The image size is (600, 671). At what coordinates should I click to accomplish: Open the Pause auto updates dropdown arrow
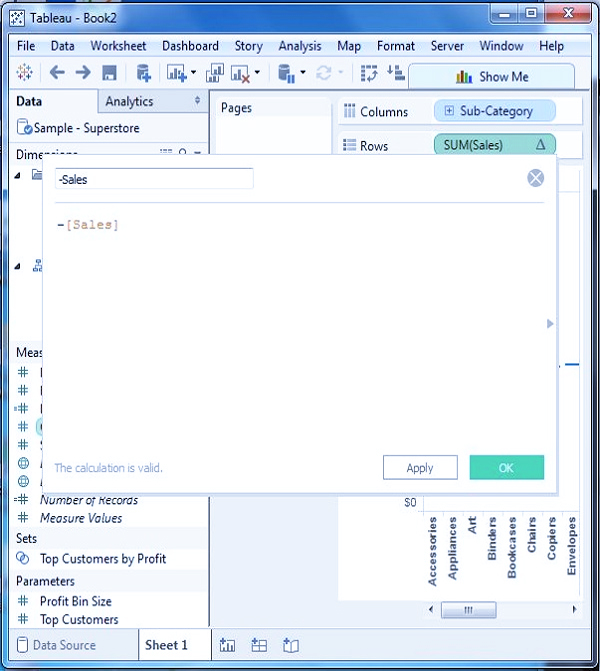(303, 72)
